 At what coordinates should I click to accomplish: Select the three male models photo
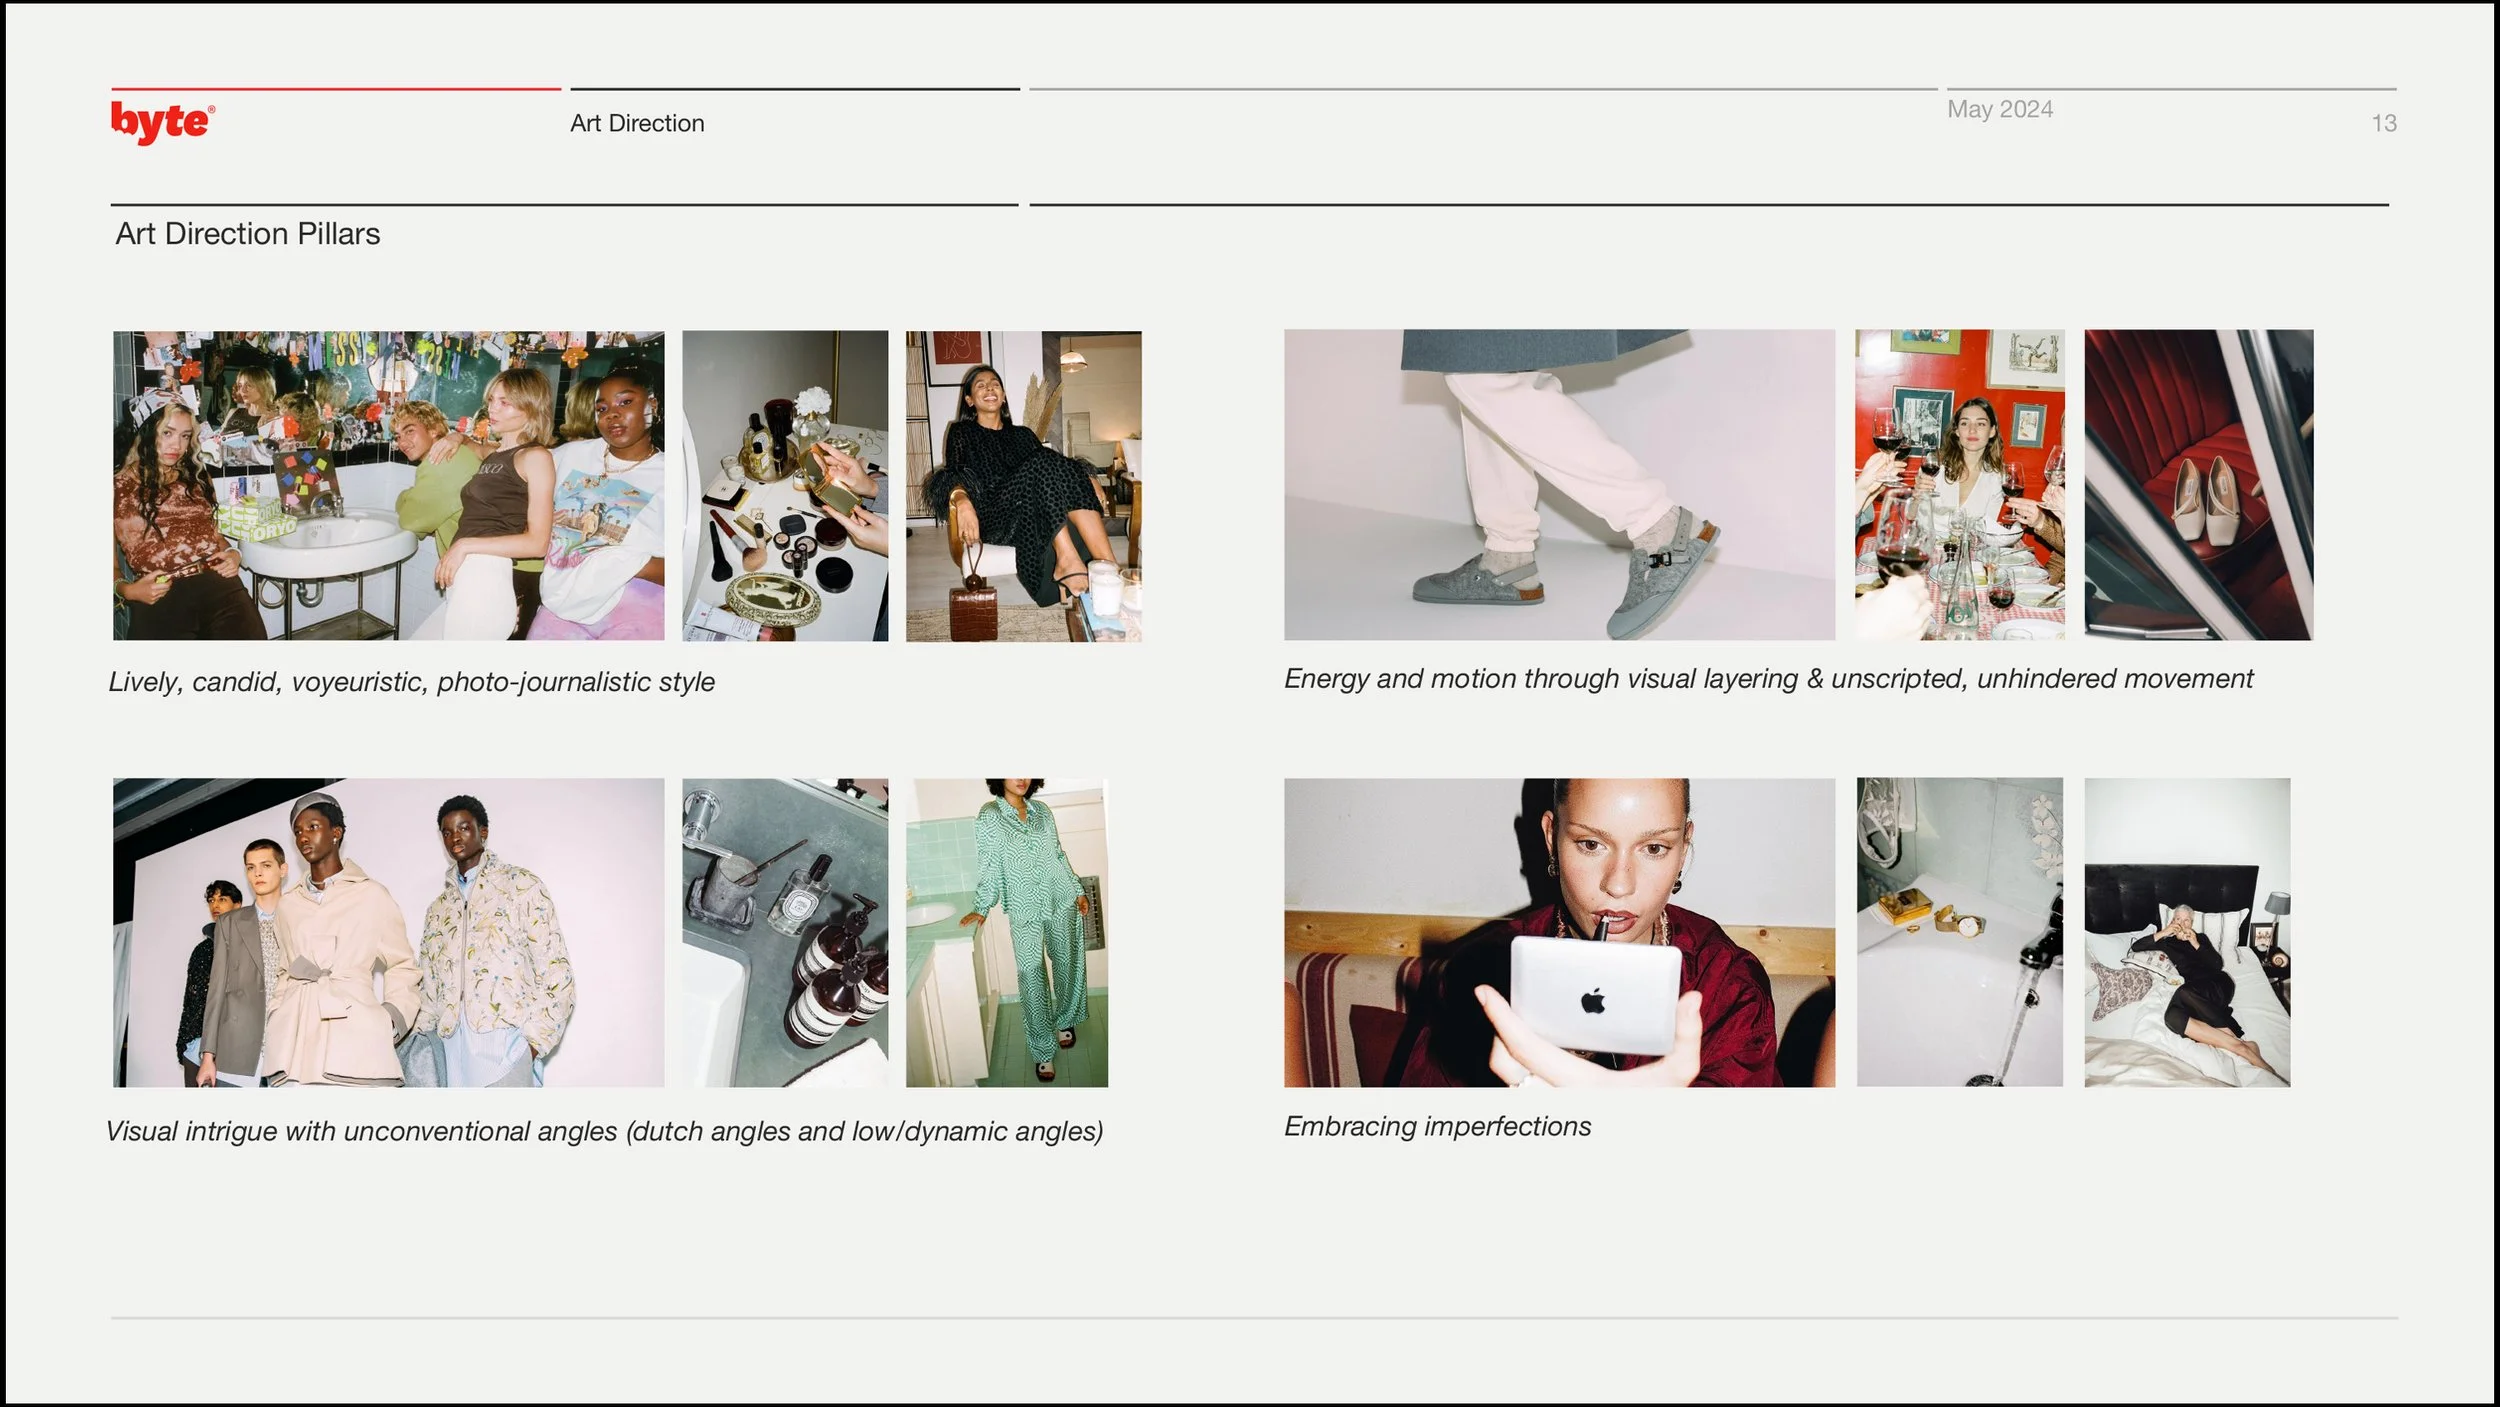(x=388, y=932)
